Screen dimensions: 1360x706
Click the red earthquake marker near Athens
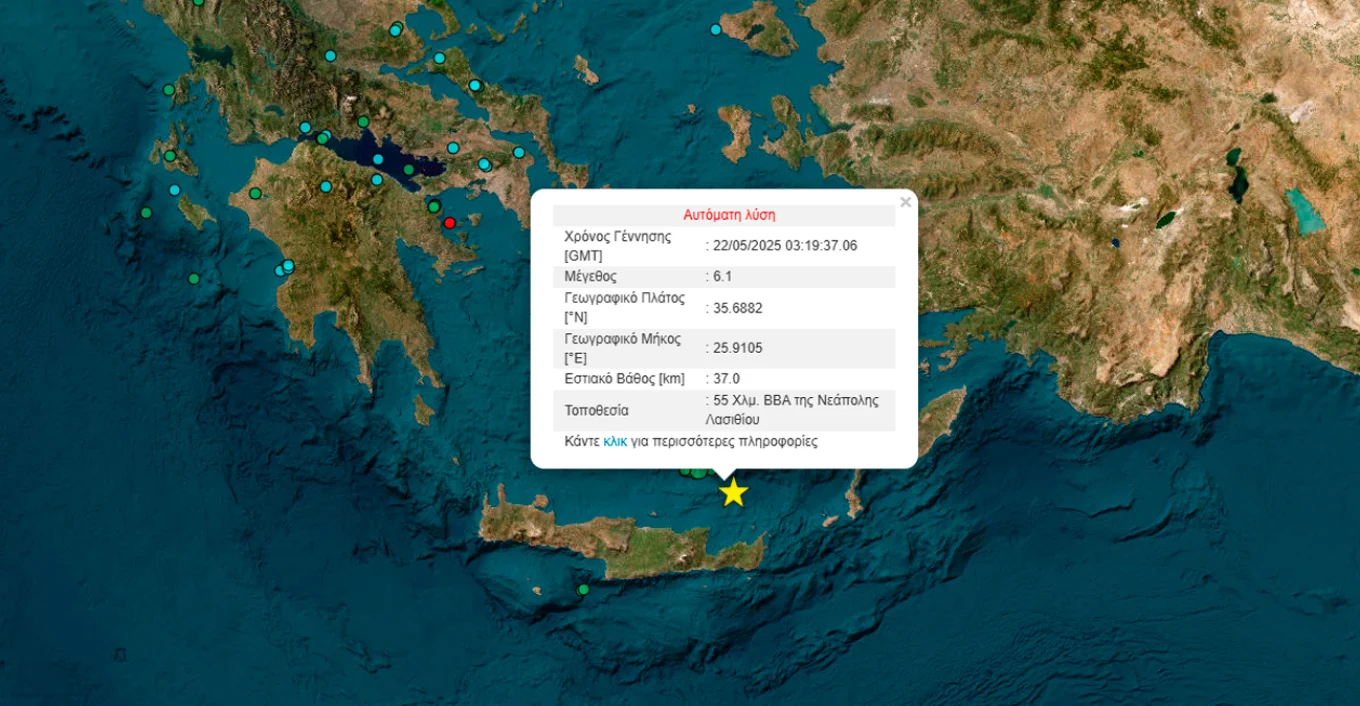(450, 223)
